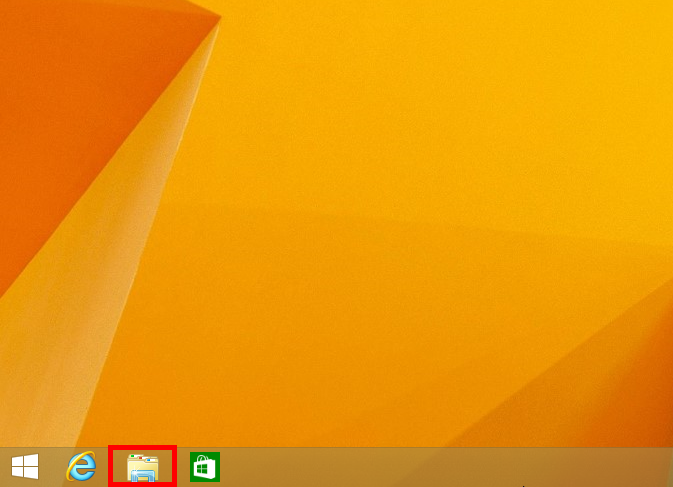The width and height of the screenshot is (673, 487).
Task: Click the folder icon highlighted in red
Action: click(x=143, y=467)
